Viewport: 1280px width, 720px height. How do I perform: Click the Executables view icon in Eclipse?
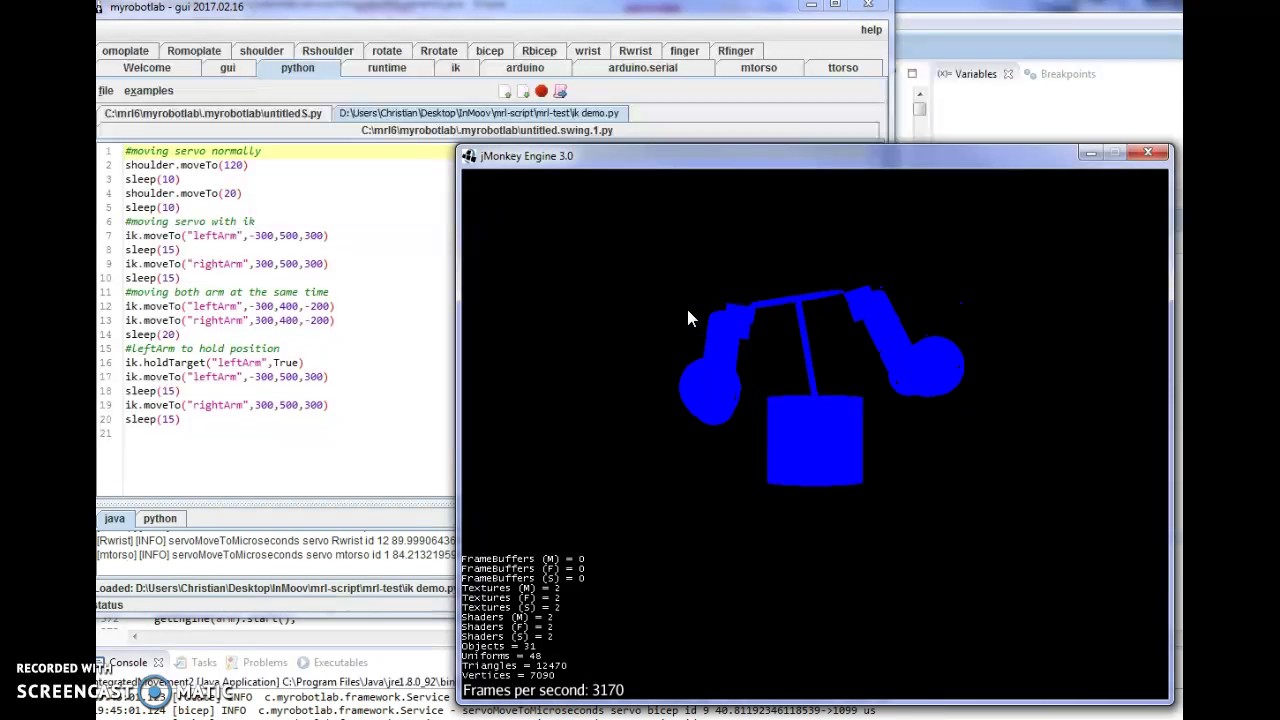point(303,662)
